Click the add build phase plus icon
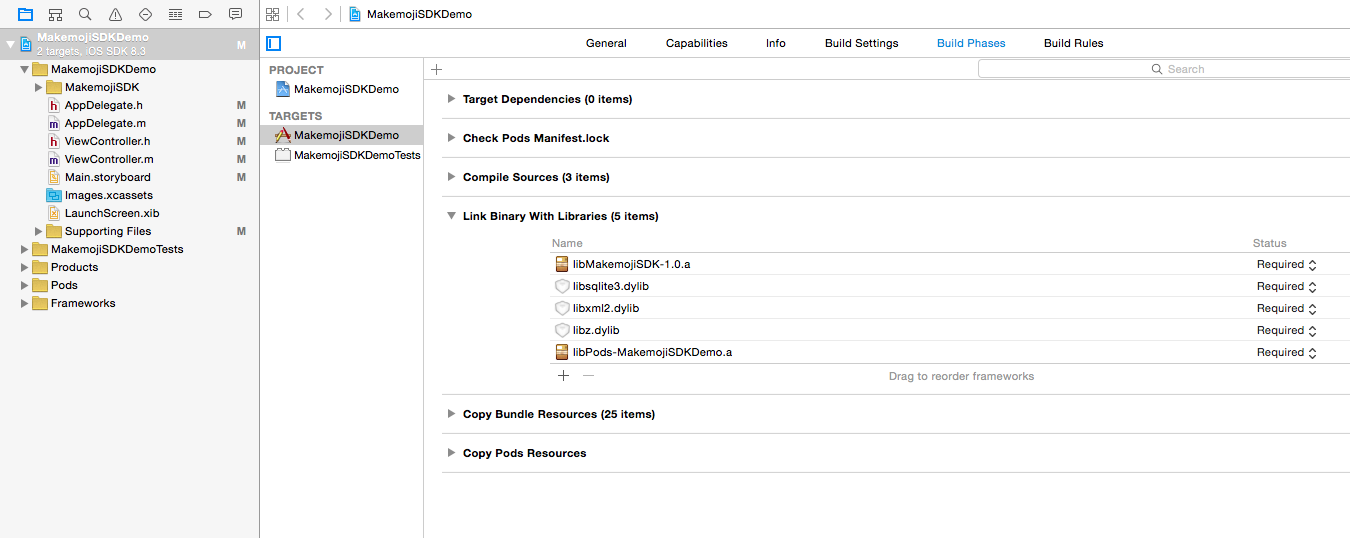This screenshot has width=1350, height=538. pos(436,69)
